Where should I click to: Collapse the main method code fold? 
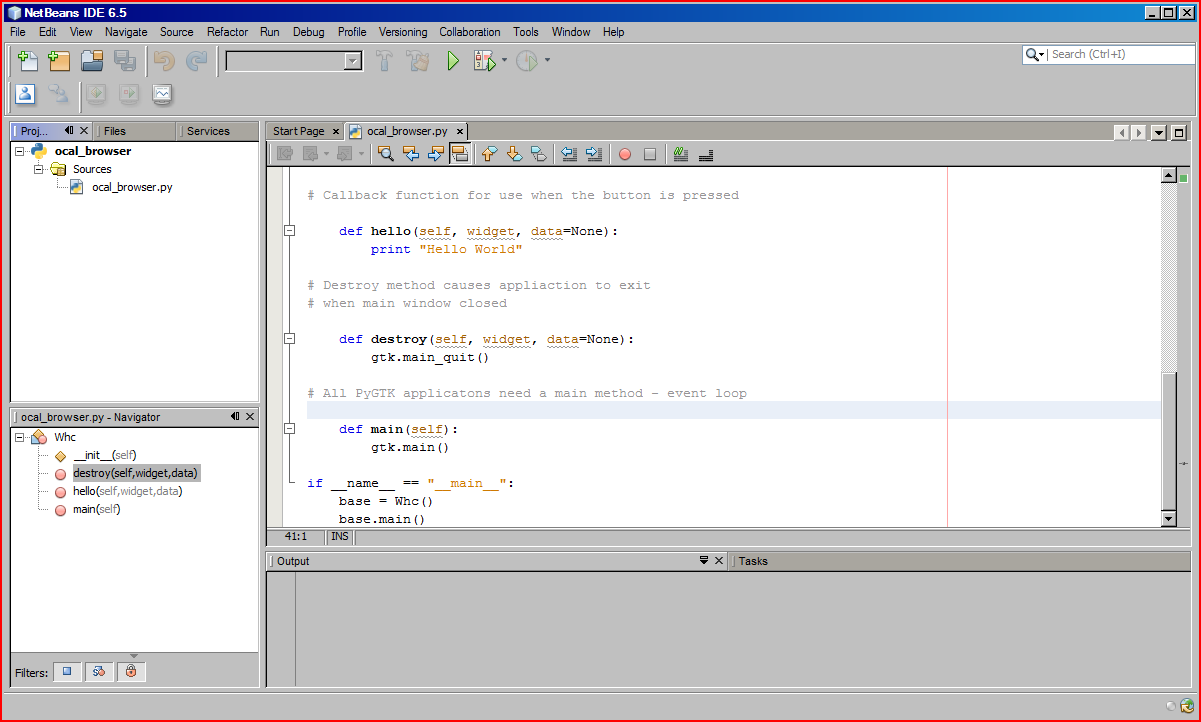coord(289,429)
